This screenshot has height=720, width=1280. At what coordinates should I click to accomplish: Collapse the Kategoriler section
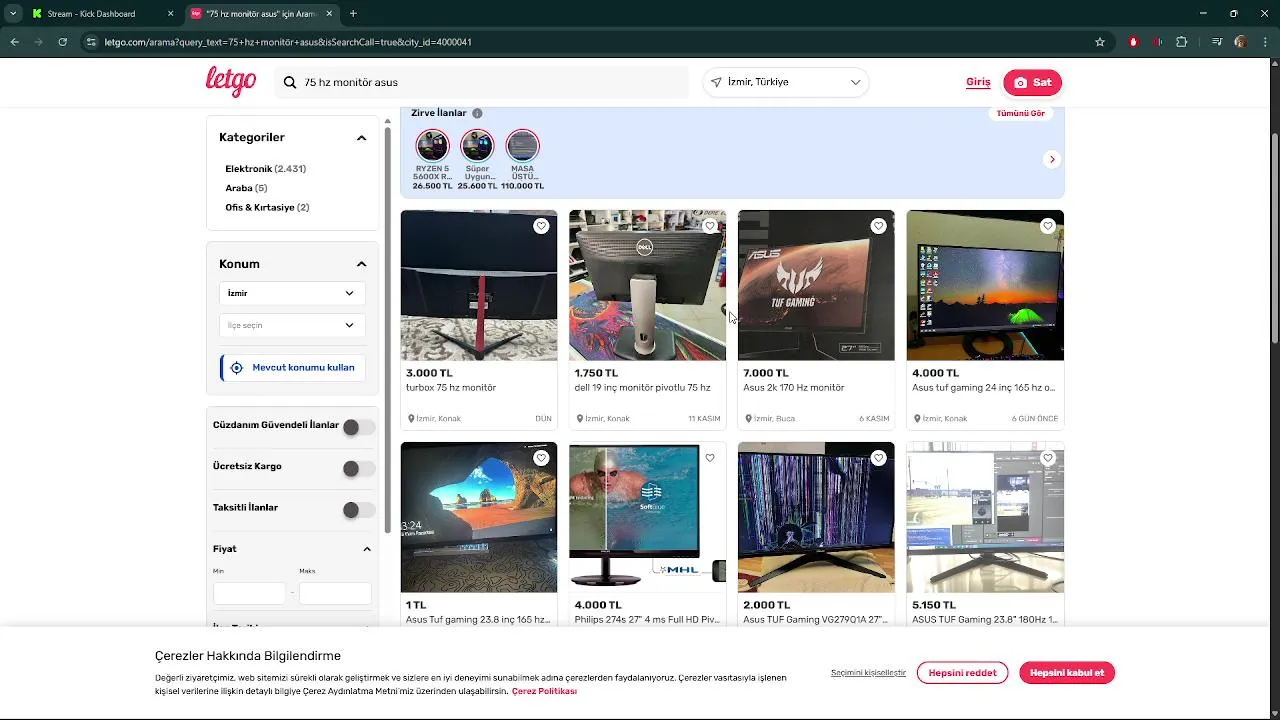pos(362,138)
